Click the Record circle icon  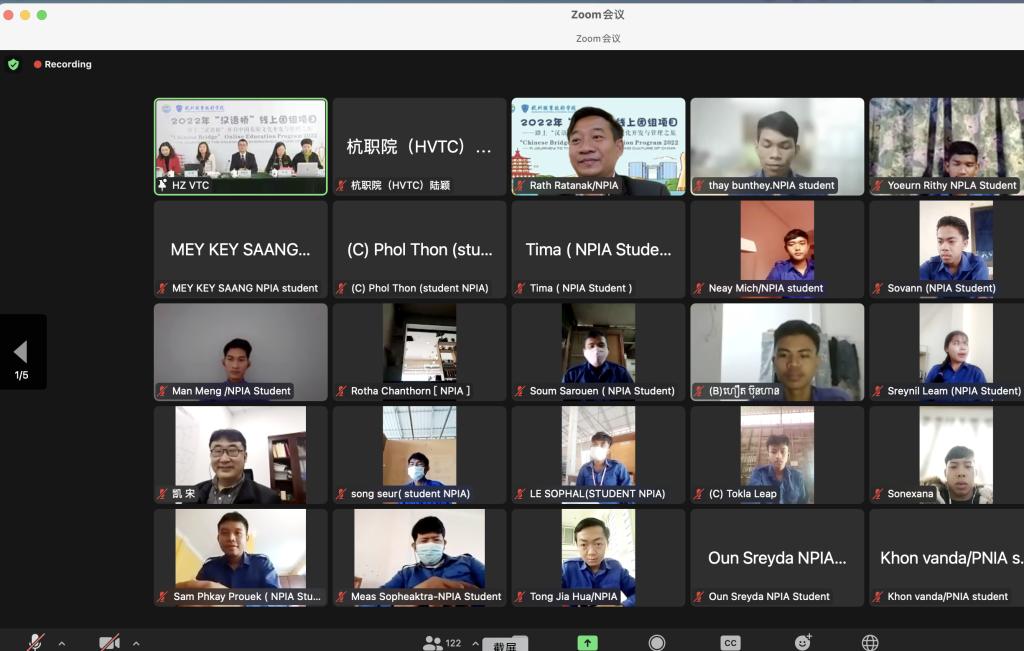(x=657, y=643)
